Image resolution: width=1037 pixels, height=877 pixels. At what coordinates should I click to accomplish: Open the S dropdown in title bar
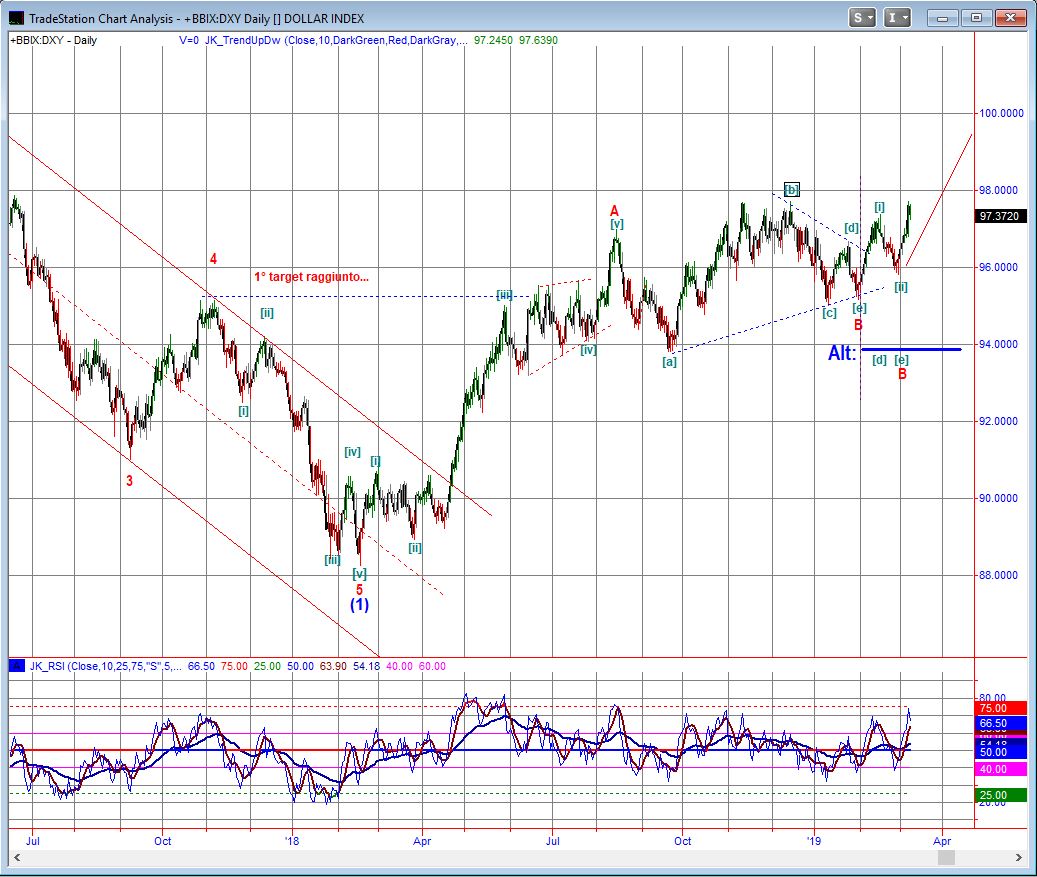(862, 18)
